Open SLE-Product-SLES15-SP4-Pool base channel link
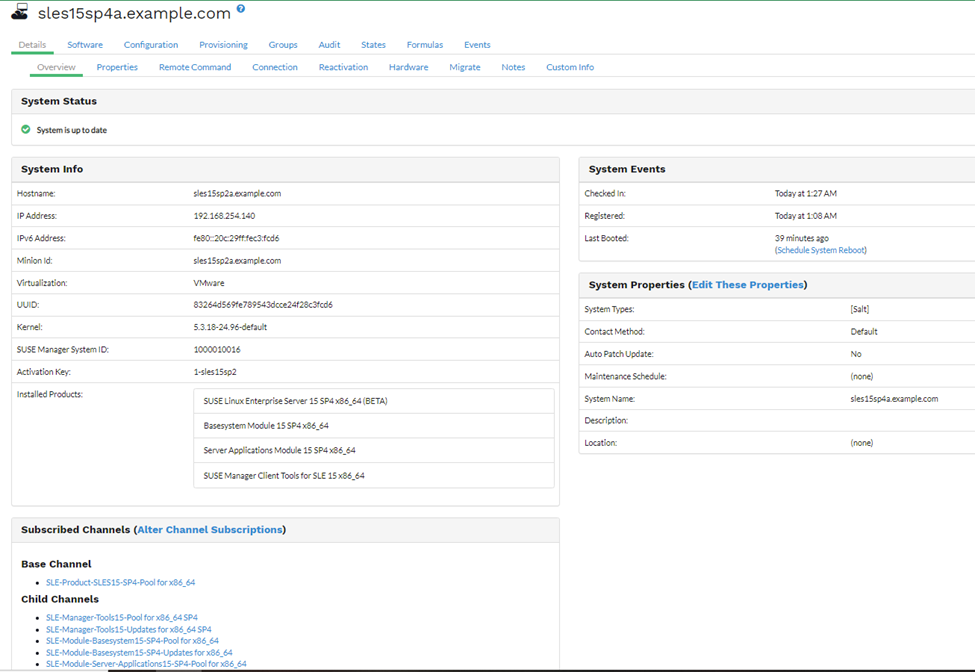 pos(120,582)
